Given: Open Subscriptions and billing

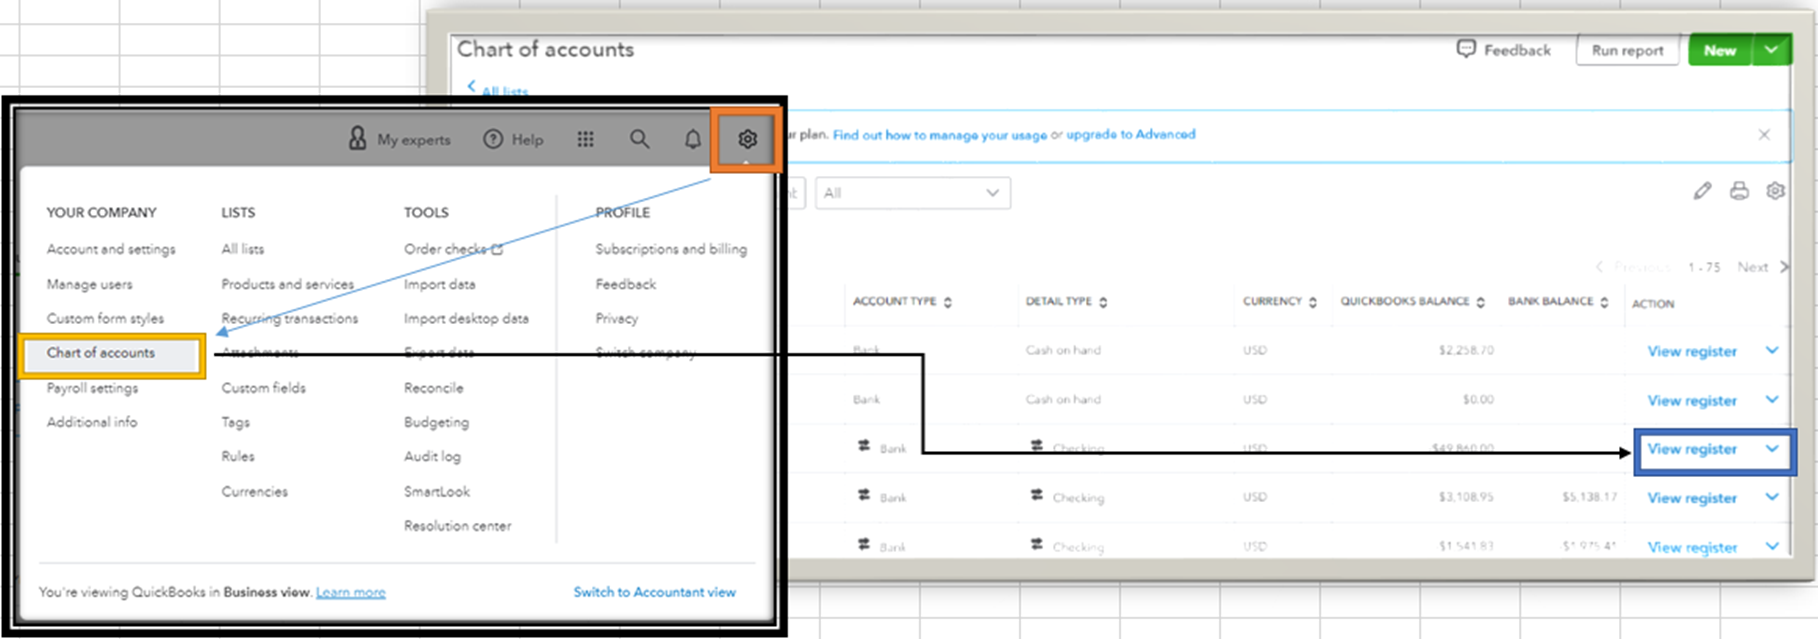Looking at the screenshot, I should pyautogui.click(x=671, y=249).
